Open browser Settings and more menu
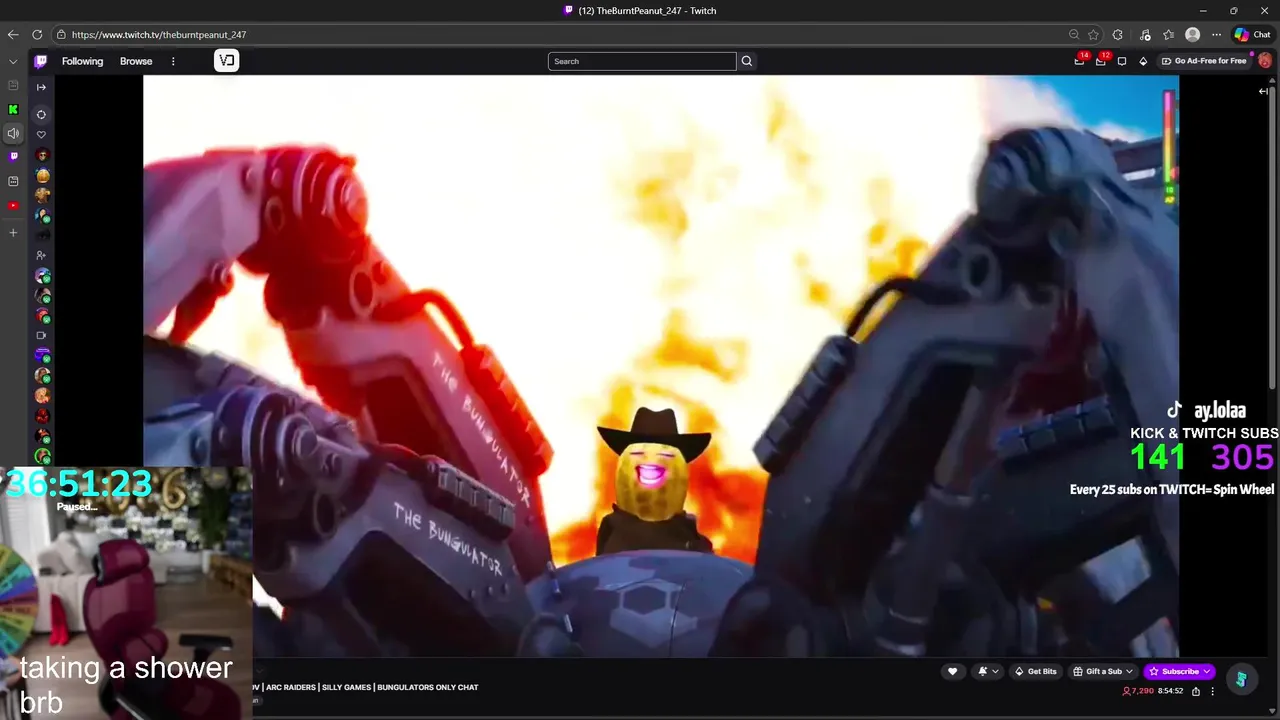This screenshot has width=1280, height=720. pos(1216,34)
